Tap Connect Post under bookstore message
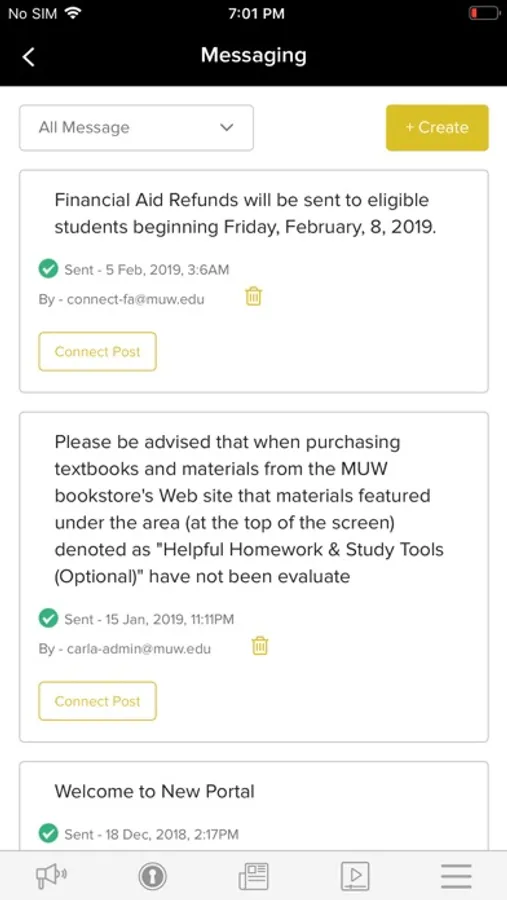Image resolution: width=507 pixels, height=900 pixels. [x=98, y=701]
